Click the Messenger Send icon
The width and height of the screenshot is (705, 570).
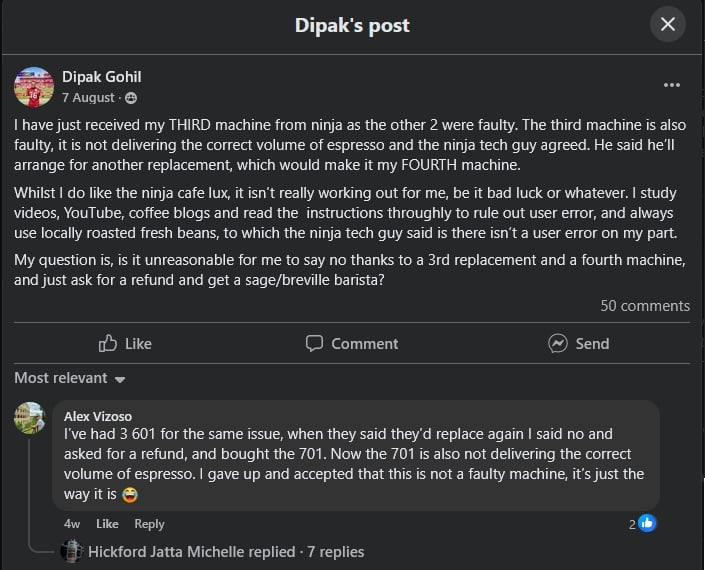coord(558,343)
